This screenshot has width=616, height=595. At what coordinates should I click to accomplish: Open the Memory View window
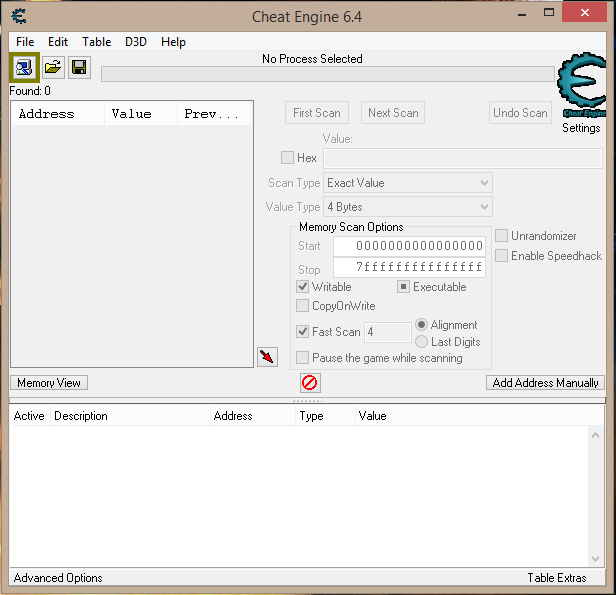[49, 383]
